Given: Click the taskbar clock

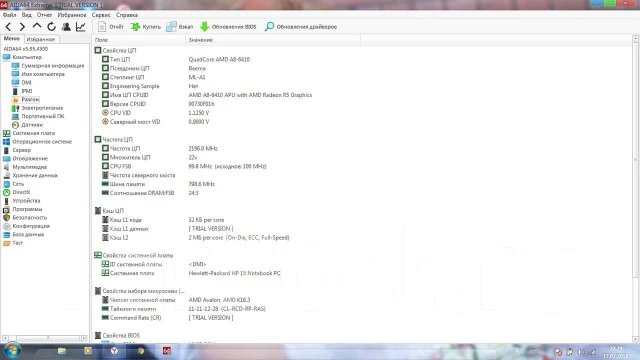Looking at the screenshot, I should click(x=615, y=352).
